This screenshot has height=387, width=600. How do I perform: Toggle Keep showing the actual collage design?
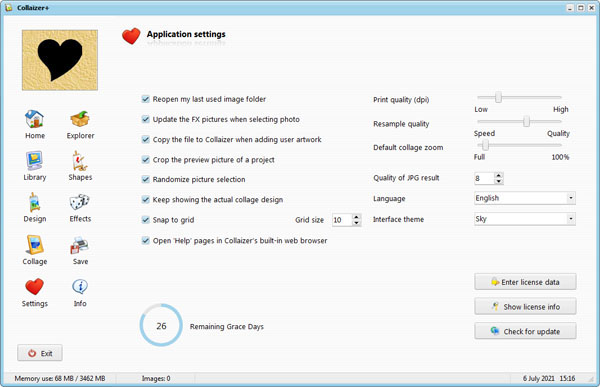[145, 199]
